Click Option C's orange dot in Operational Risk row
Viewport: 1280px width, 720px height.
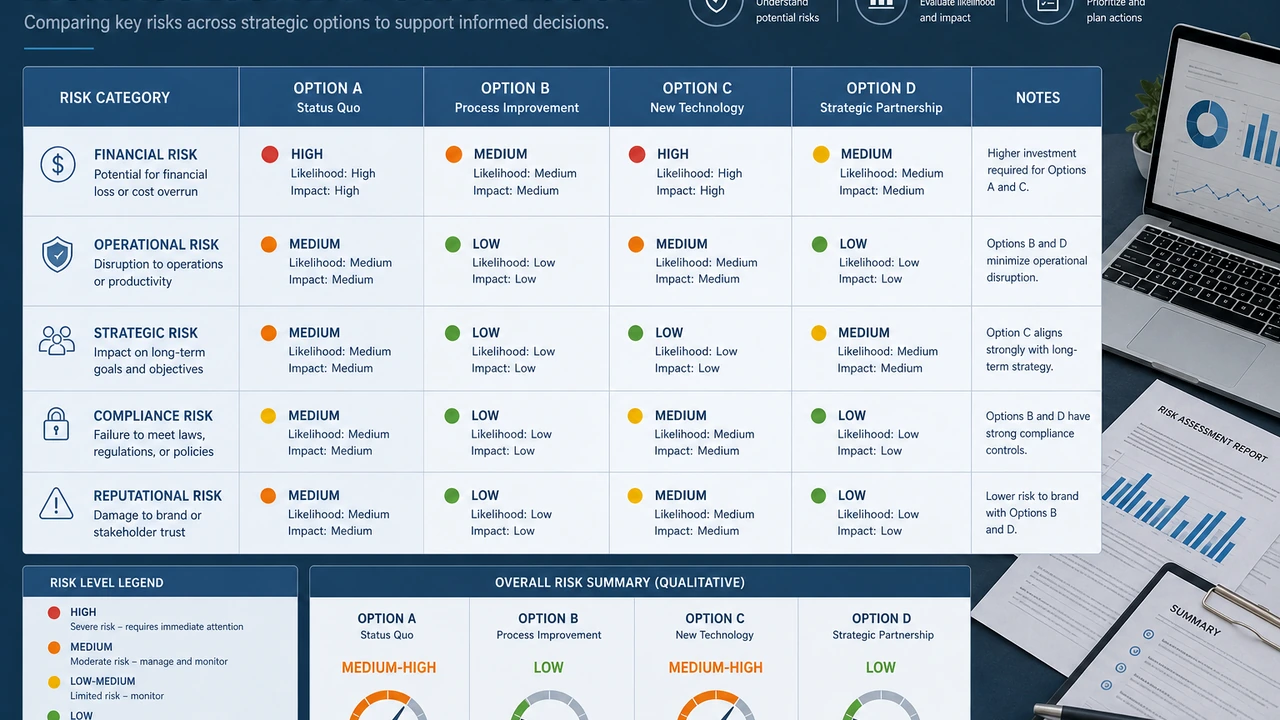pos(636,244)
